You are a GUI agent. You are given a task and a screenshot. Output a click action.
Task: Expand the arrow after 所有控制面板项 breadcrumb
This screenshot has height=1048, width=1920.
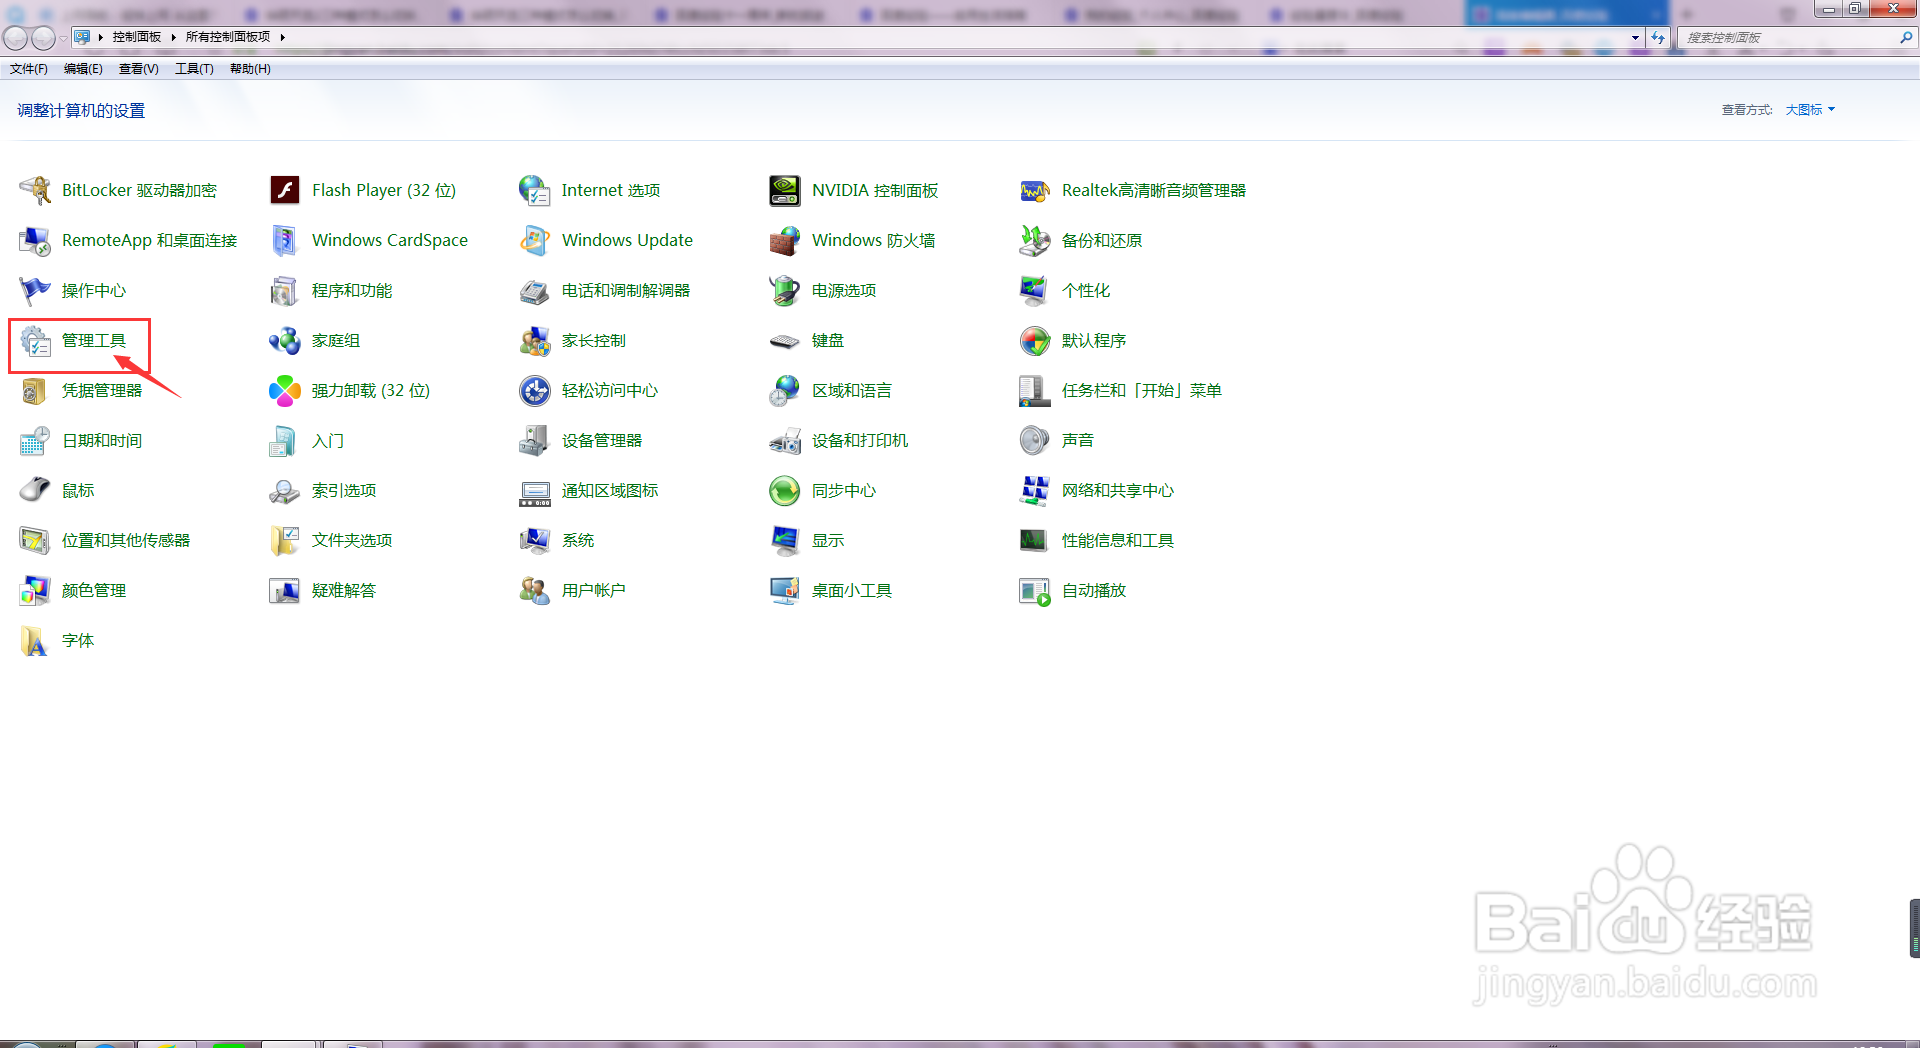(283, 37)
